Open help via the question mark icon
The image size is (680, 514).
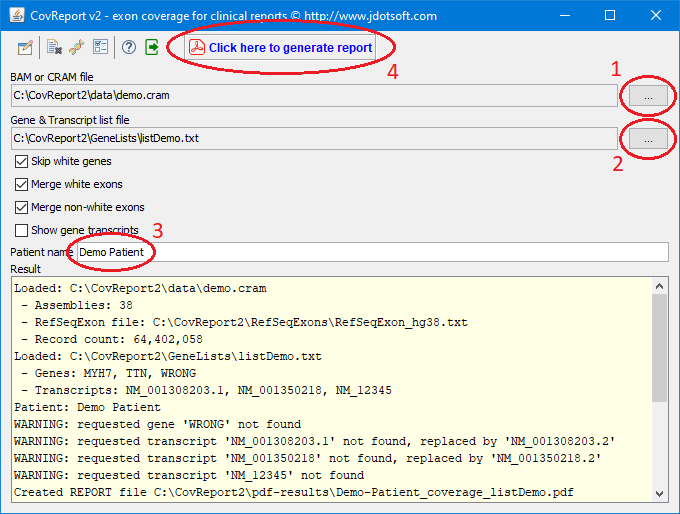(129, 47)
